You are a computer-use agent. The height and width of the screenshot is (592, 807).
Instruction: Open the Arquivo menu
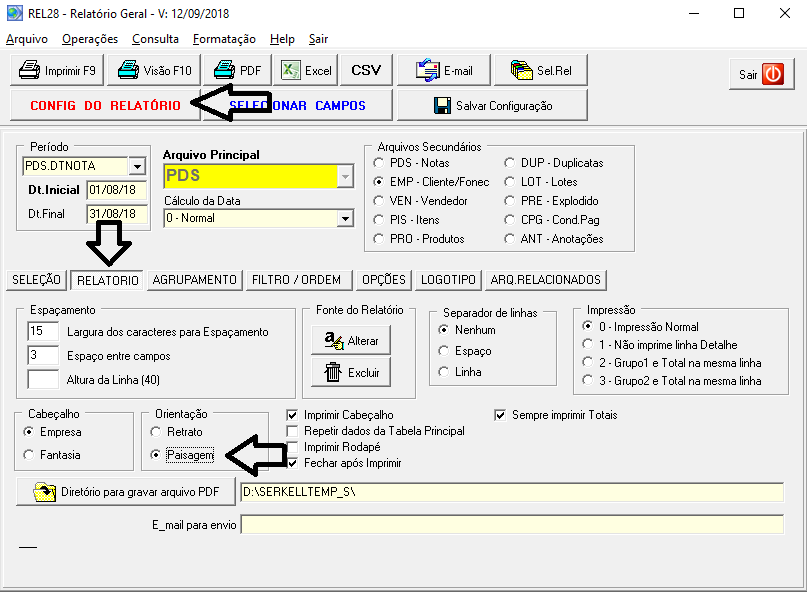pyautogui.click(x=27, y=39)
